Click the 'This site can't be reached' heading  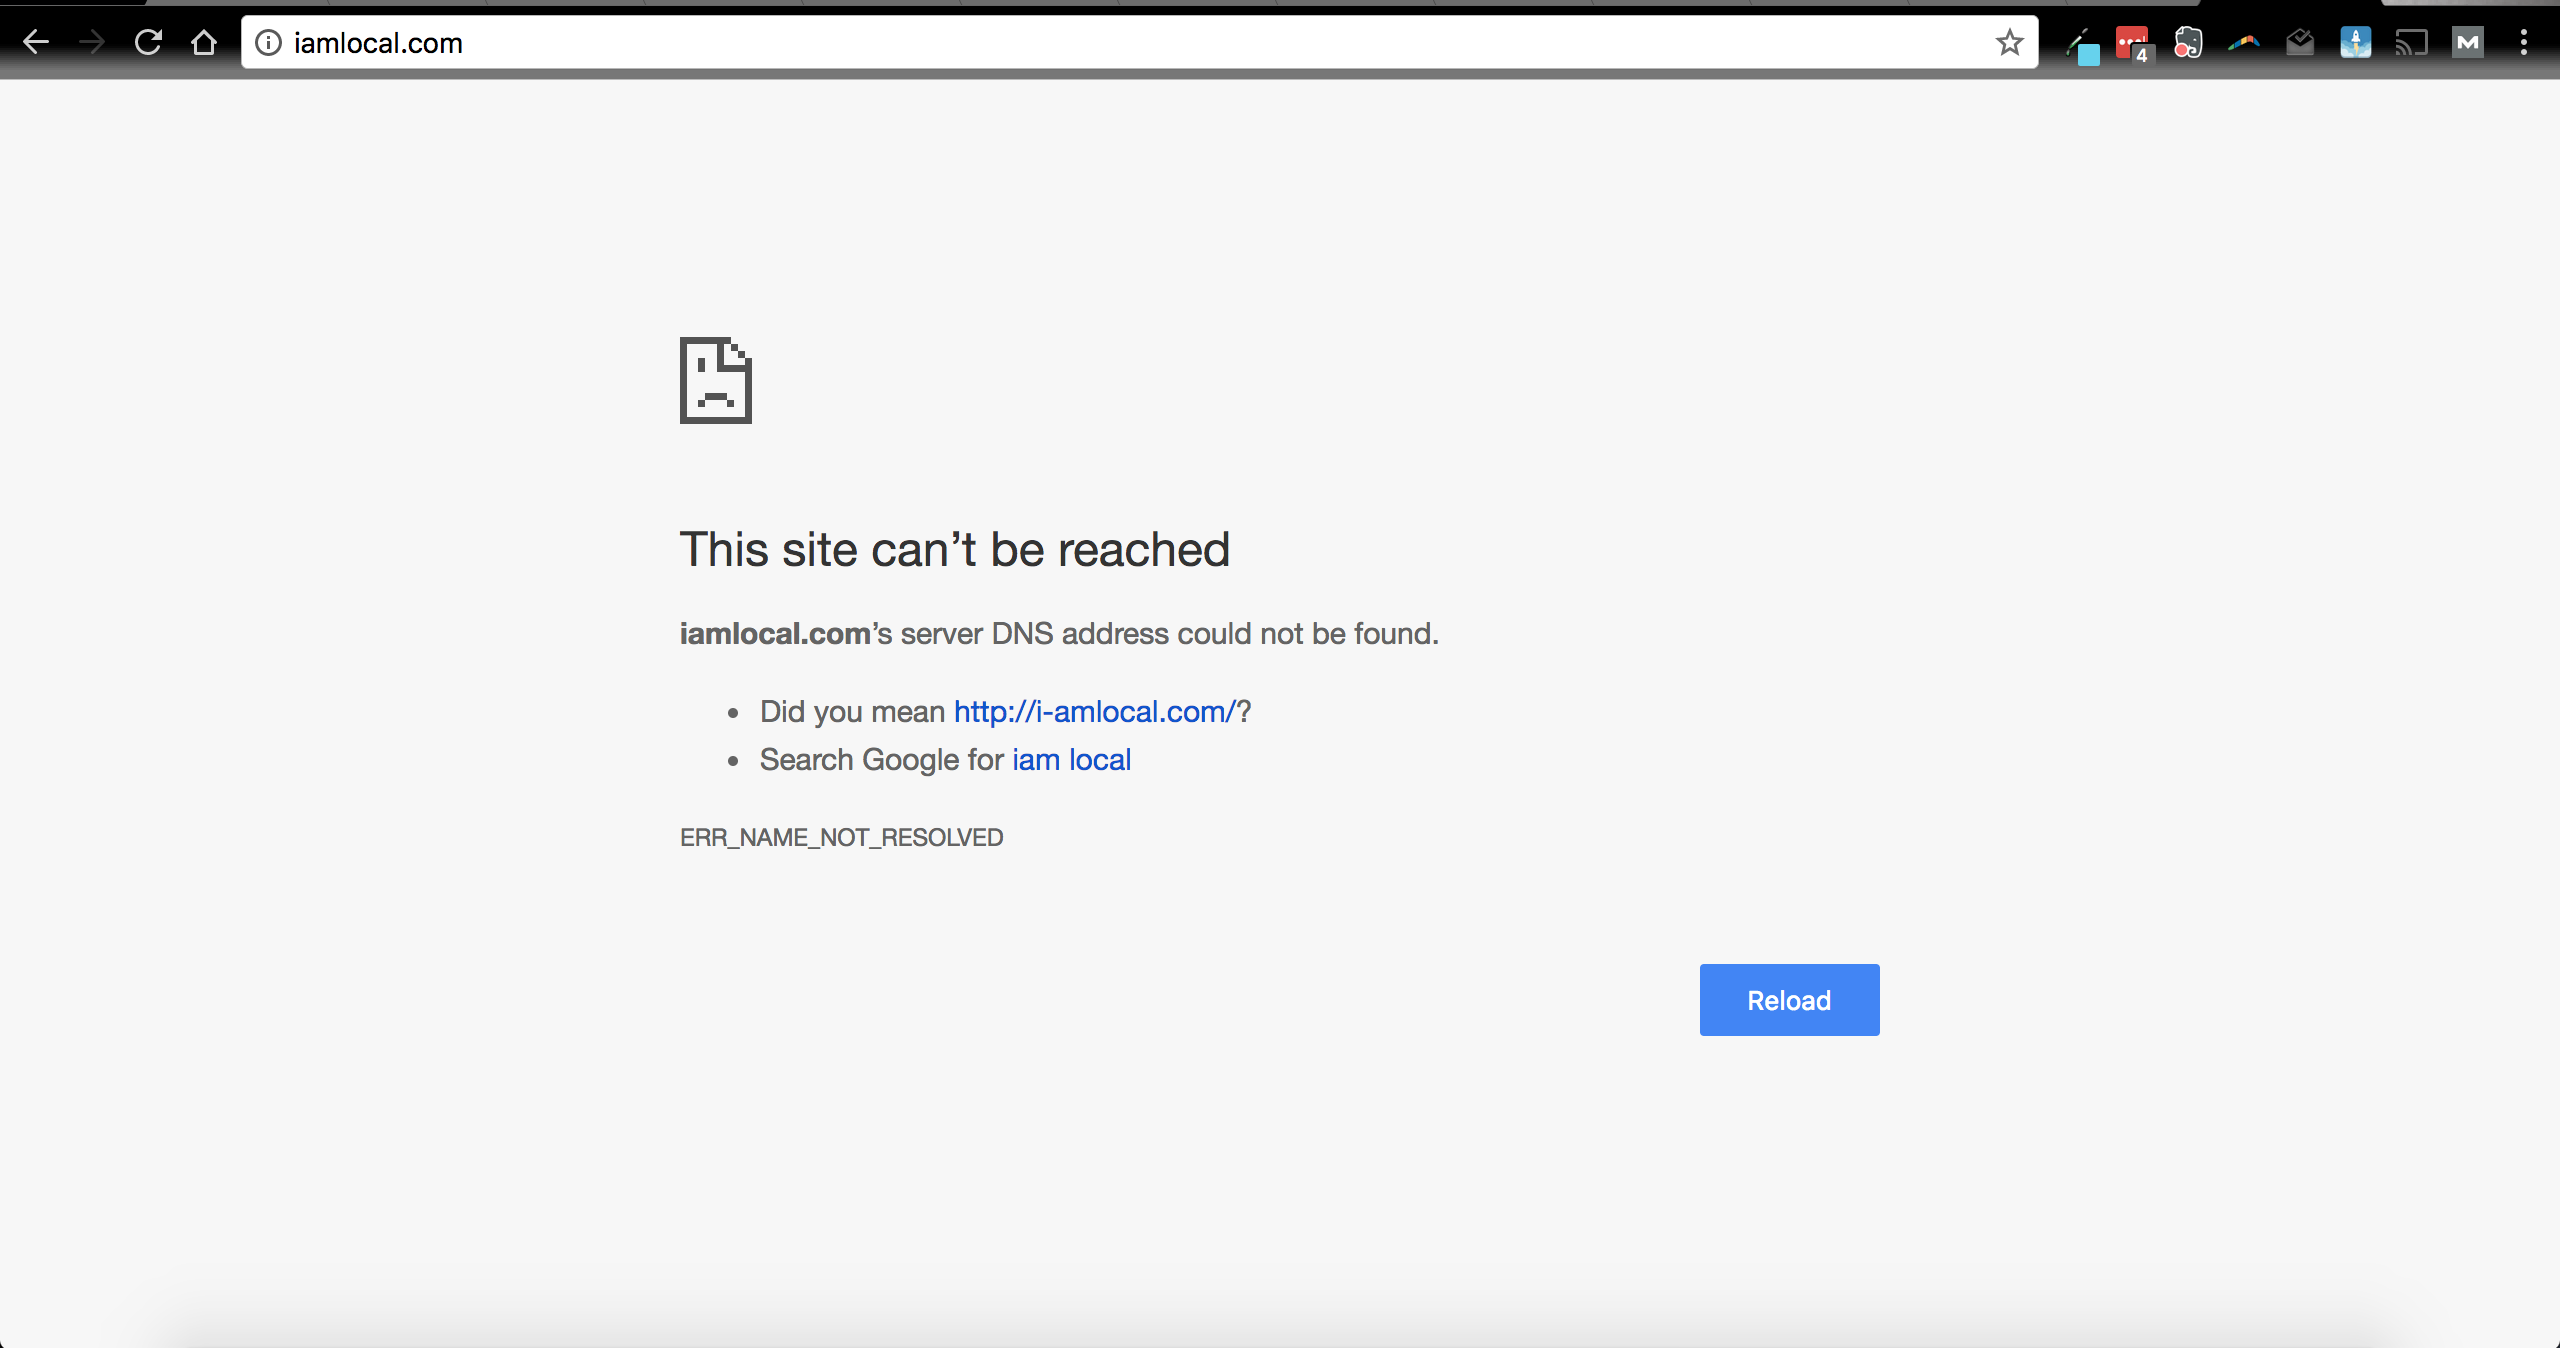coord(955,549)
